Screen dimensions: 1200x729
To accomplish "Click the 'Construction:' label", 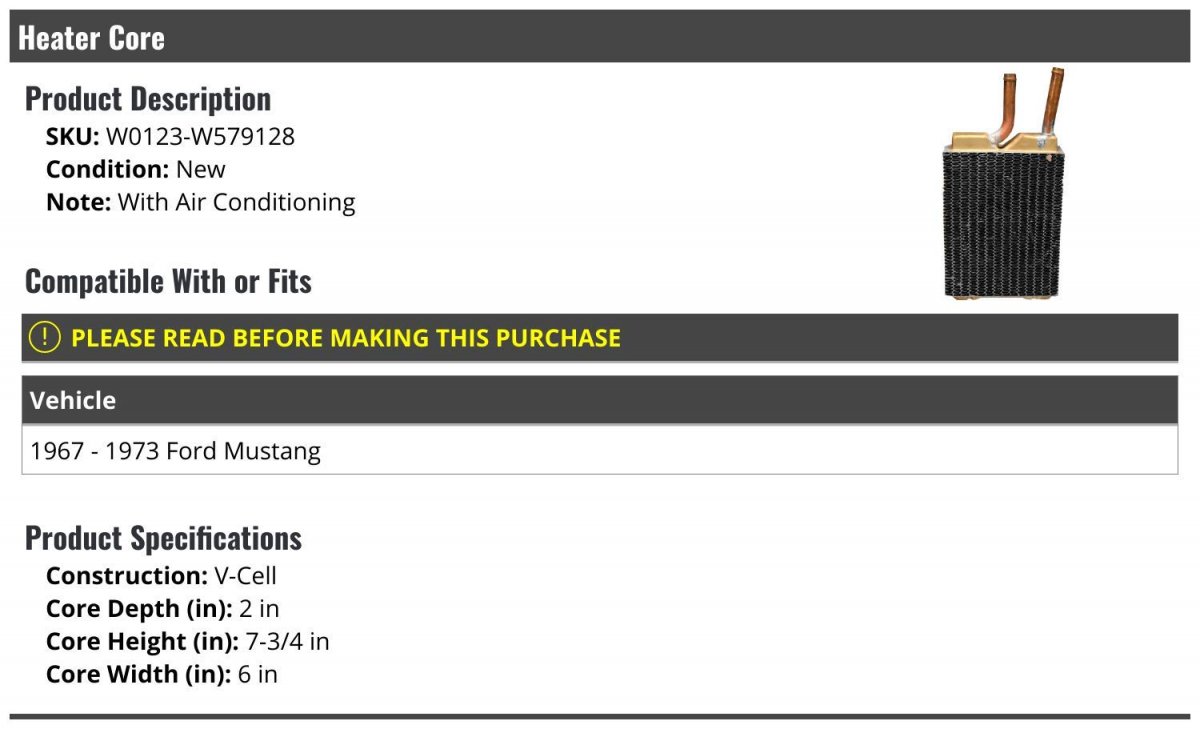I will coord(127,576).
